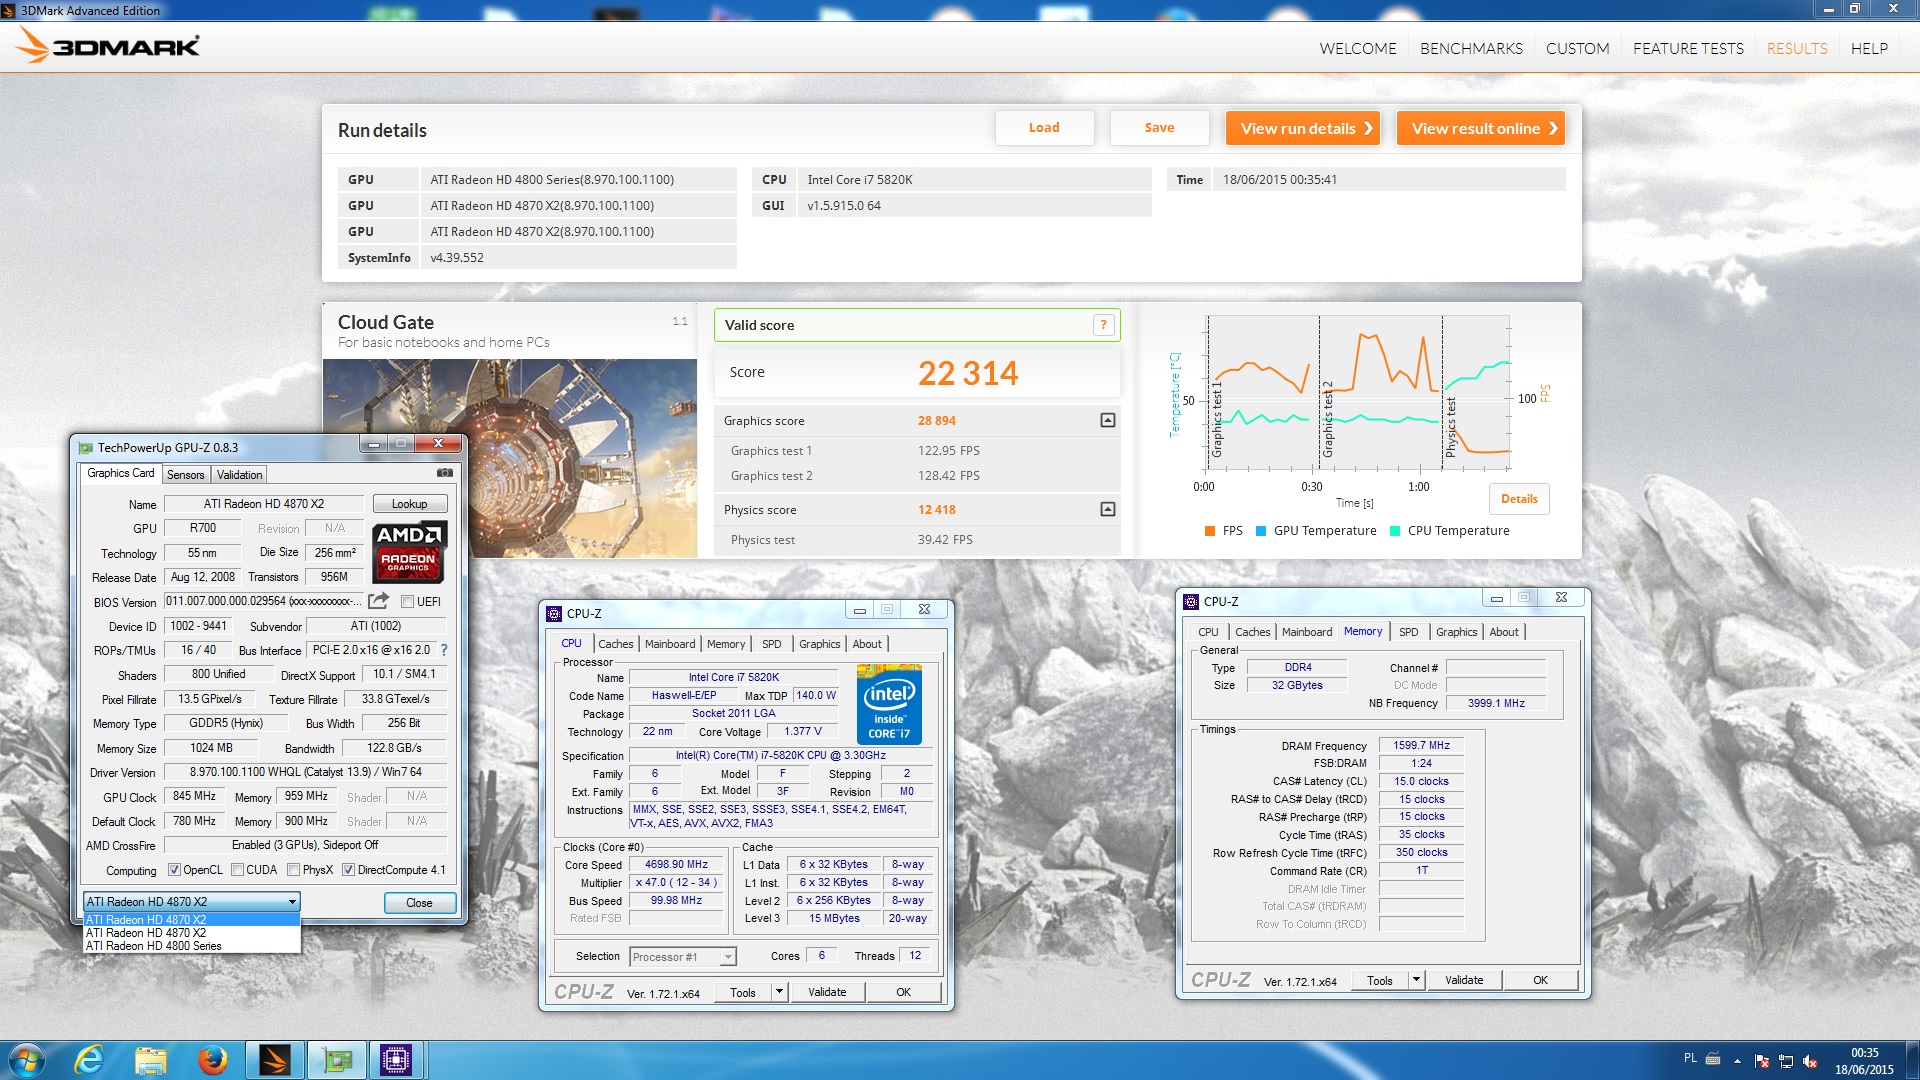1920x1080 pixels.
Task: Click the GPU Name field in GPU-Z
Action: (264, 504)
